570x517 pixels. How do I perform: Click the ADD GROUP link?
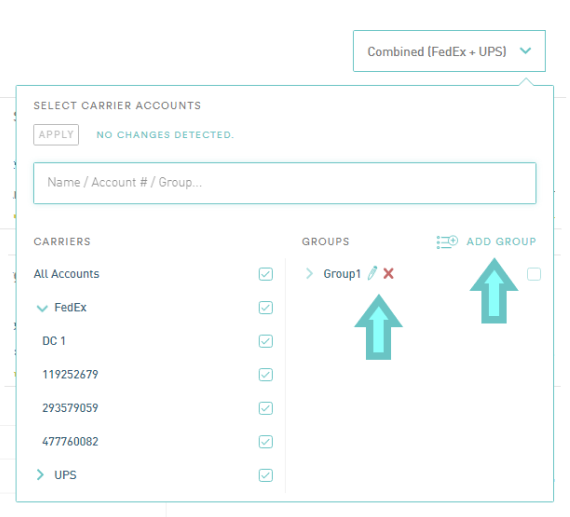[501, 242]
